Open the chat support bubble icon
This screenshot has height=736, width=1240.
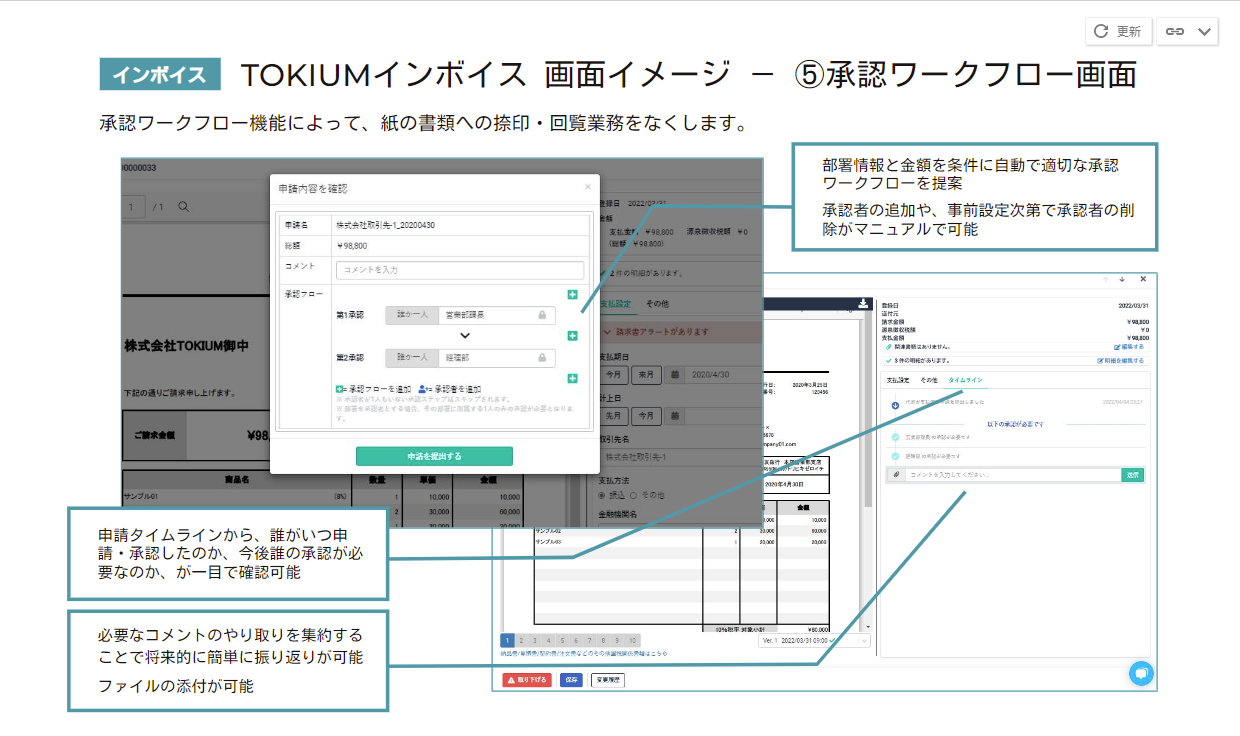coord(1141,674)
